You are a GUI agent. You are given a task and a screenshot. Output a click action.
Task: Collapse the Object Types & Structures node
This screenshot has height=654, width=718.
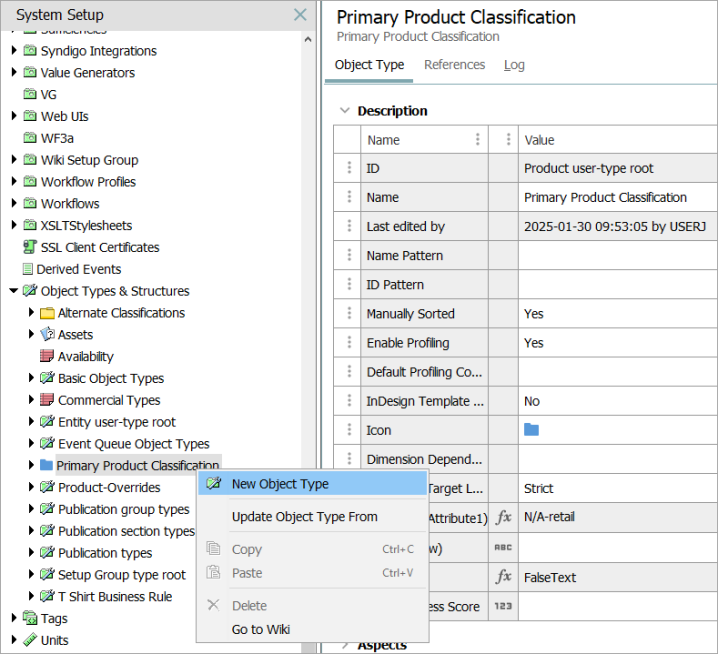14,292
